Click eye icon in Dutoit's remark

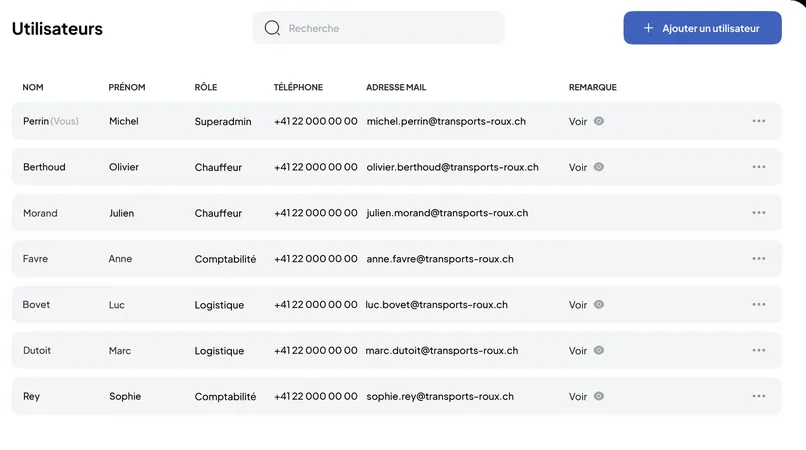coord(599,350)
